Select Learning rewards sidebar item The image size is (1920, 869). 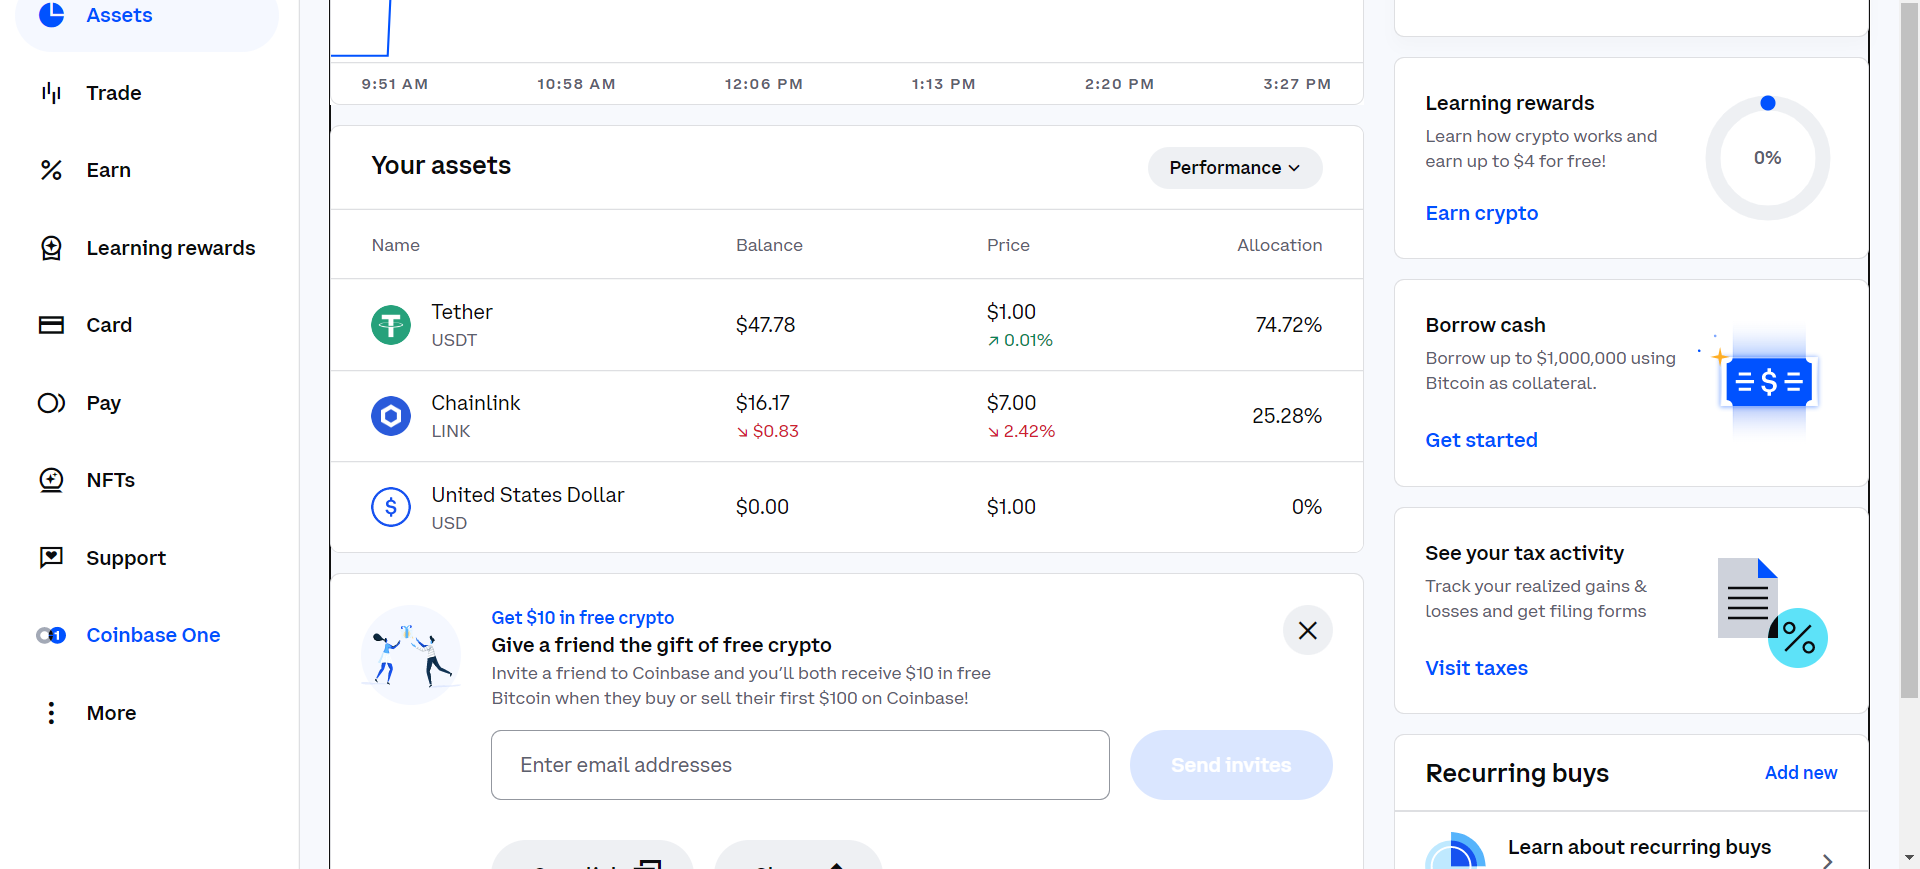[171, 248]
